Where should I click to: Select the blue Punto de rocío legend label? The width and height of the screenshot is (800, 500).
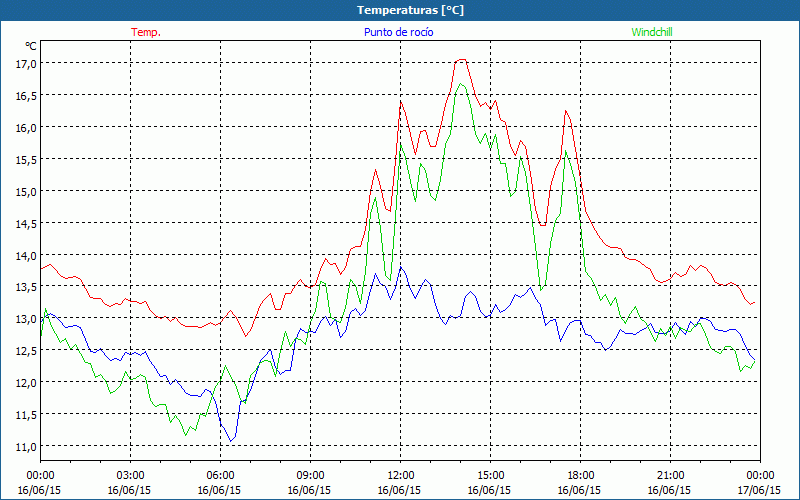click(x=398, y=32)
